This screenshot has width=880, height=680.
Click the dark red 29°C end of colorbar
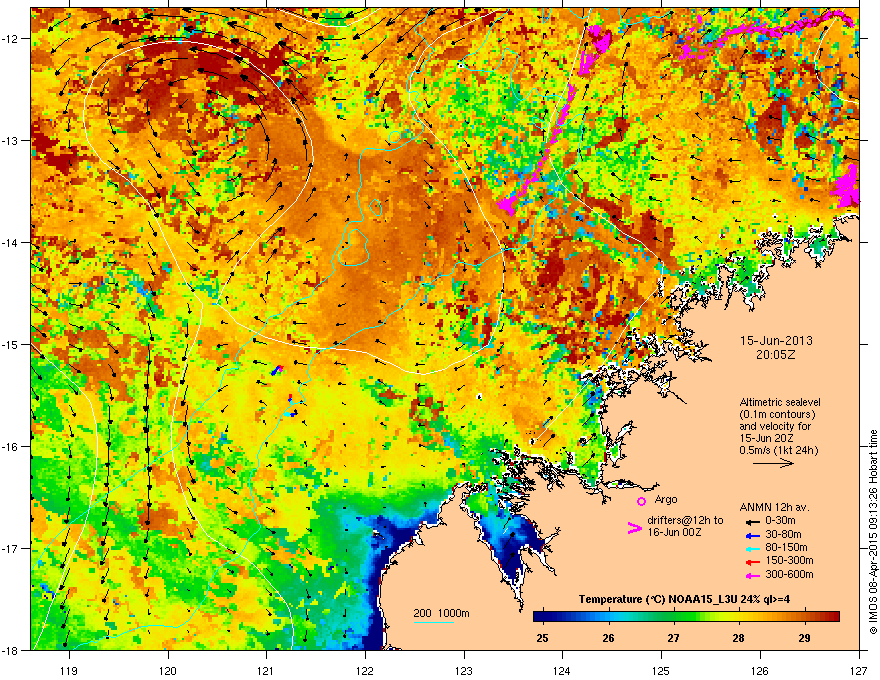pyautogui.click(x=833, y=617)
